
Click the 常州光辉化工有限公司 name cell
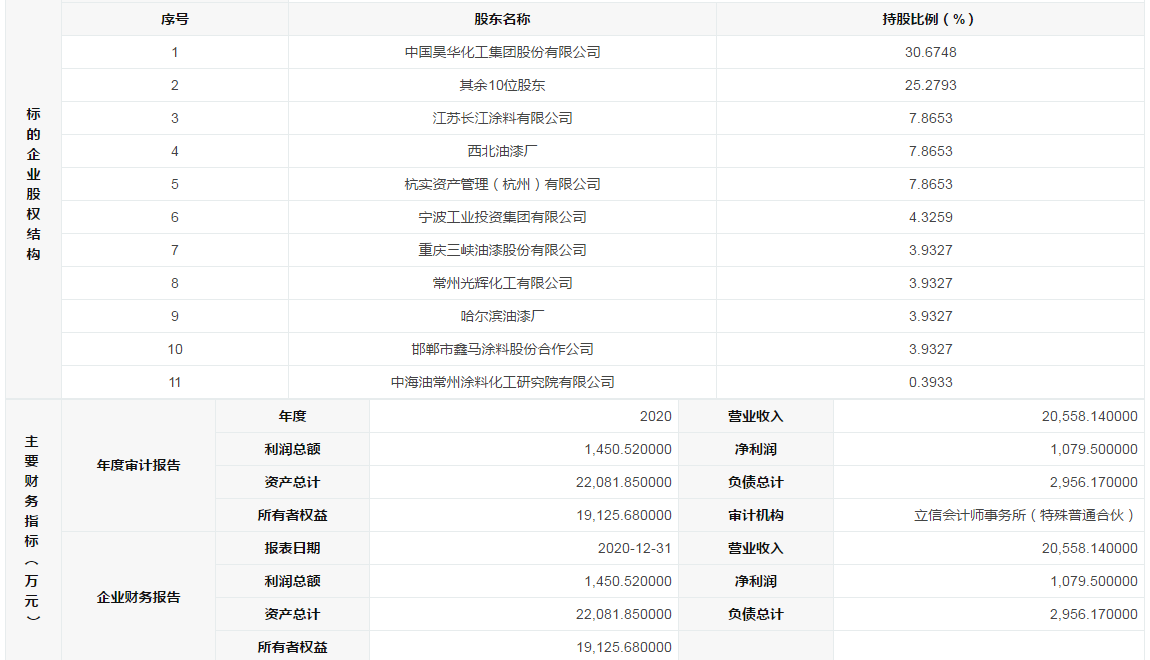click(x=502, y=283)
